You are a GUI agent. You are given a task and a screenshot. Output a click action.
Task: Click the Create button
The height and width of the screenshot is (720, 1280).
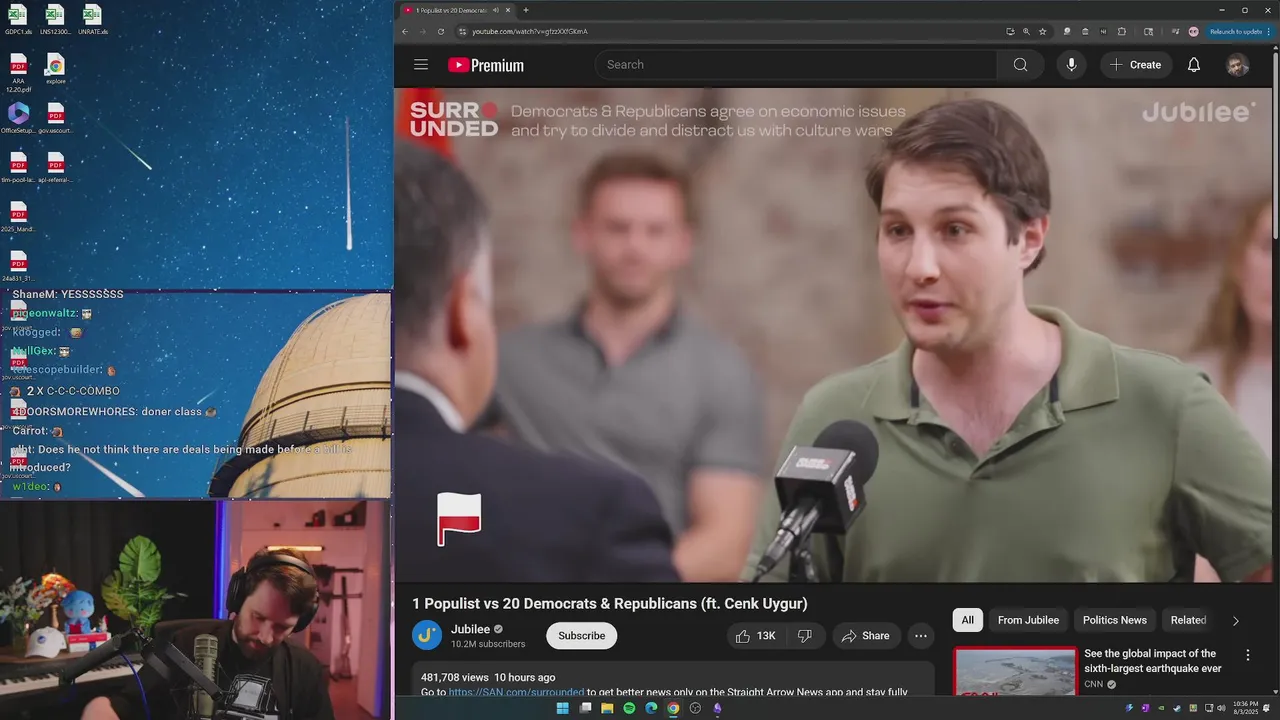point(1135,65)
